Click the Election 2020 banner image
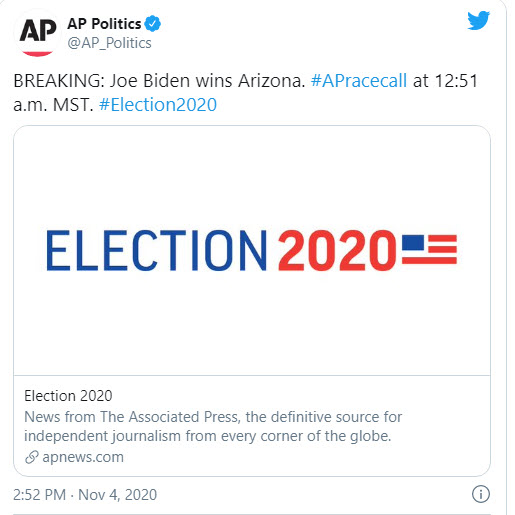The width and height of the screenshot is (515, 515). click(x=252, y=250)
